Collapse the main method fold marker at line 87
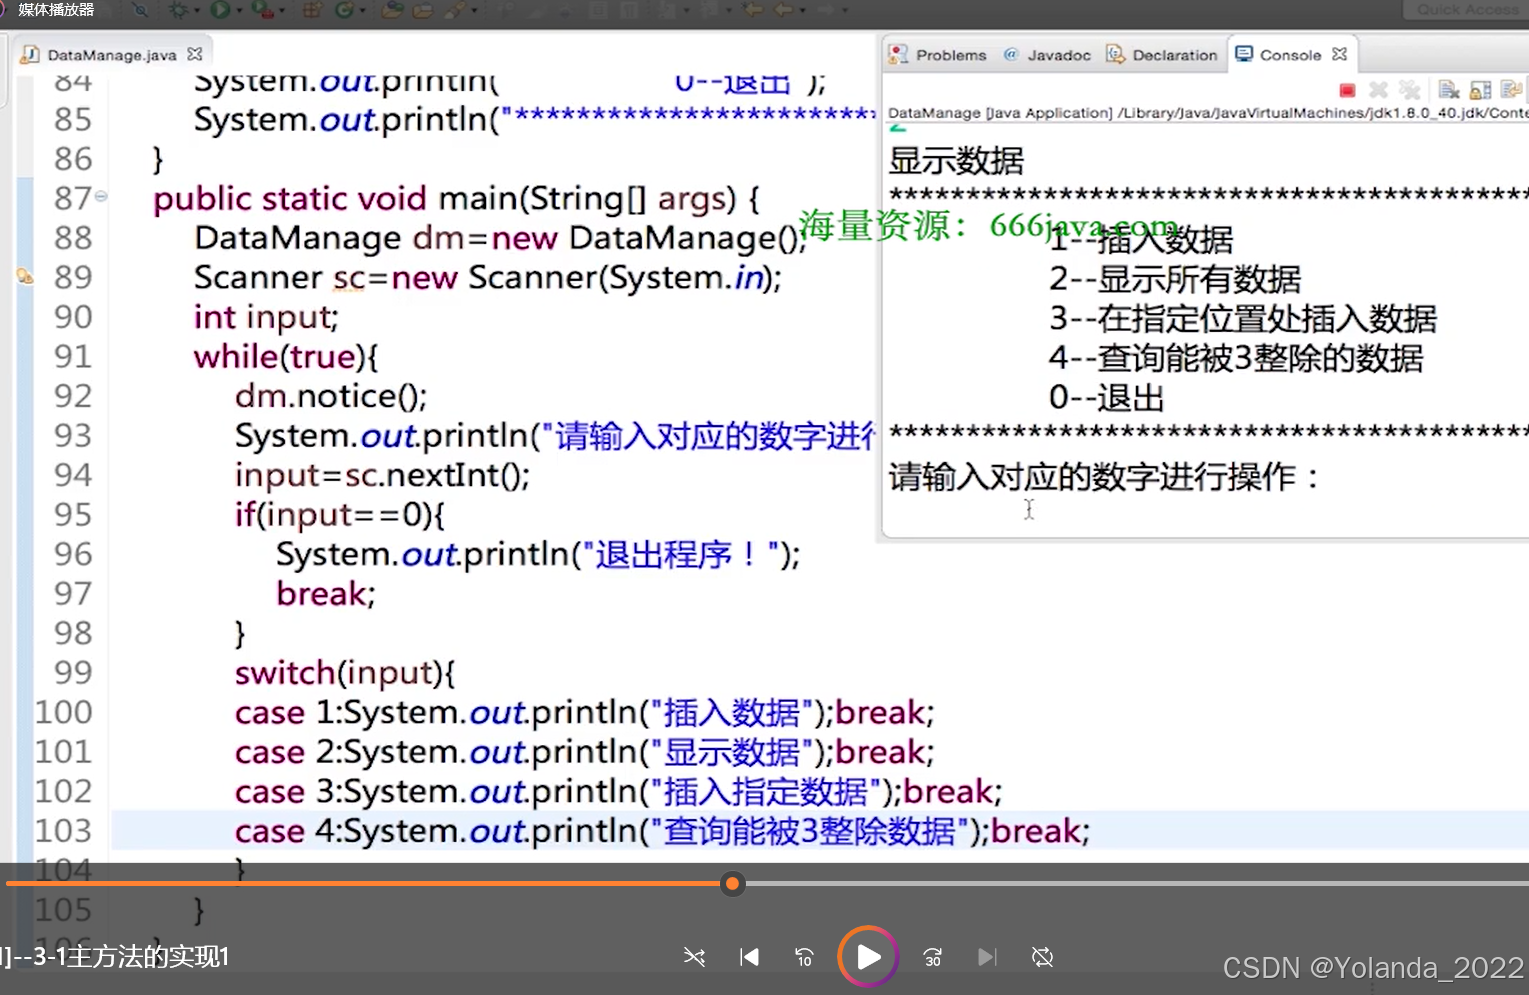Viewport: 1529px width, 995px height. 101,197
